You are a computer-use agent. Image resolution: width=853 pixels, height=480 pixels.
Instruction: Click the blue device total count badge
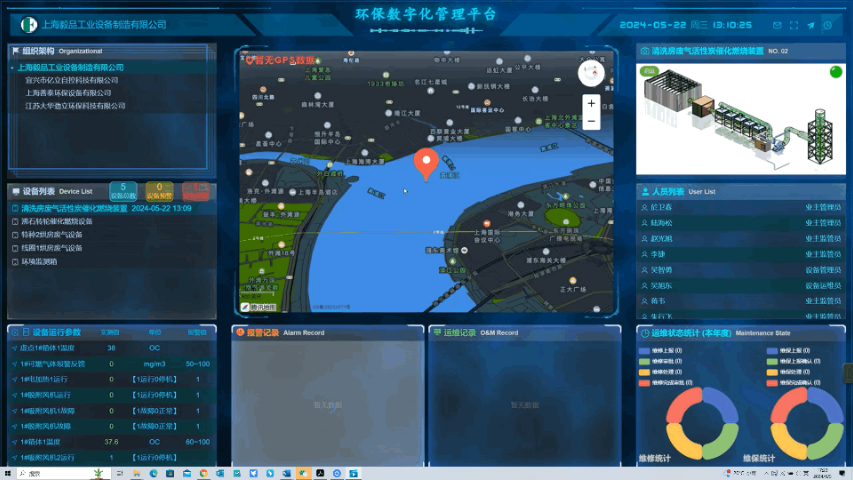coord(123,190)
